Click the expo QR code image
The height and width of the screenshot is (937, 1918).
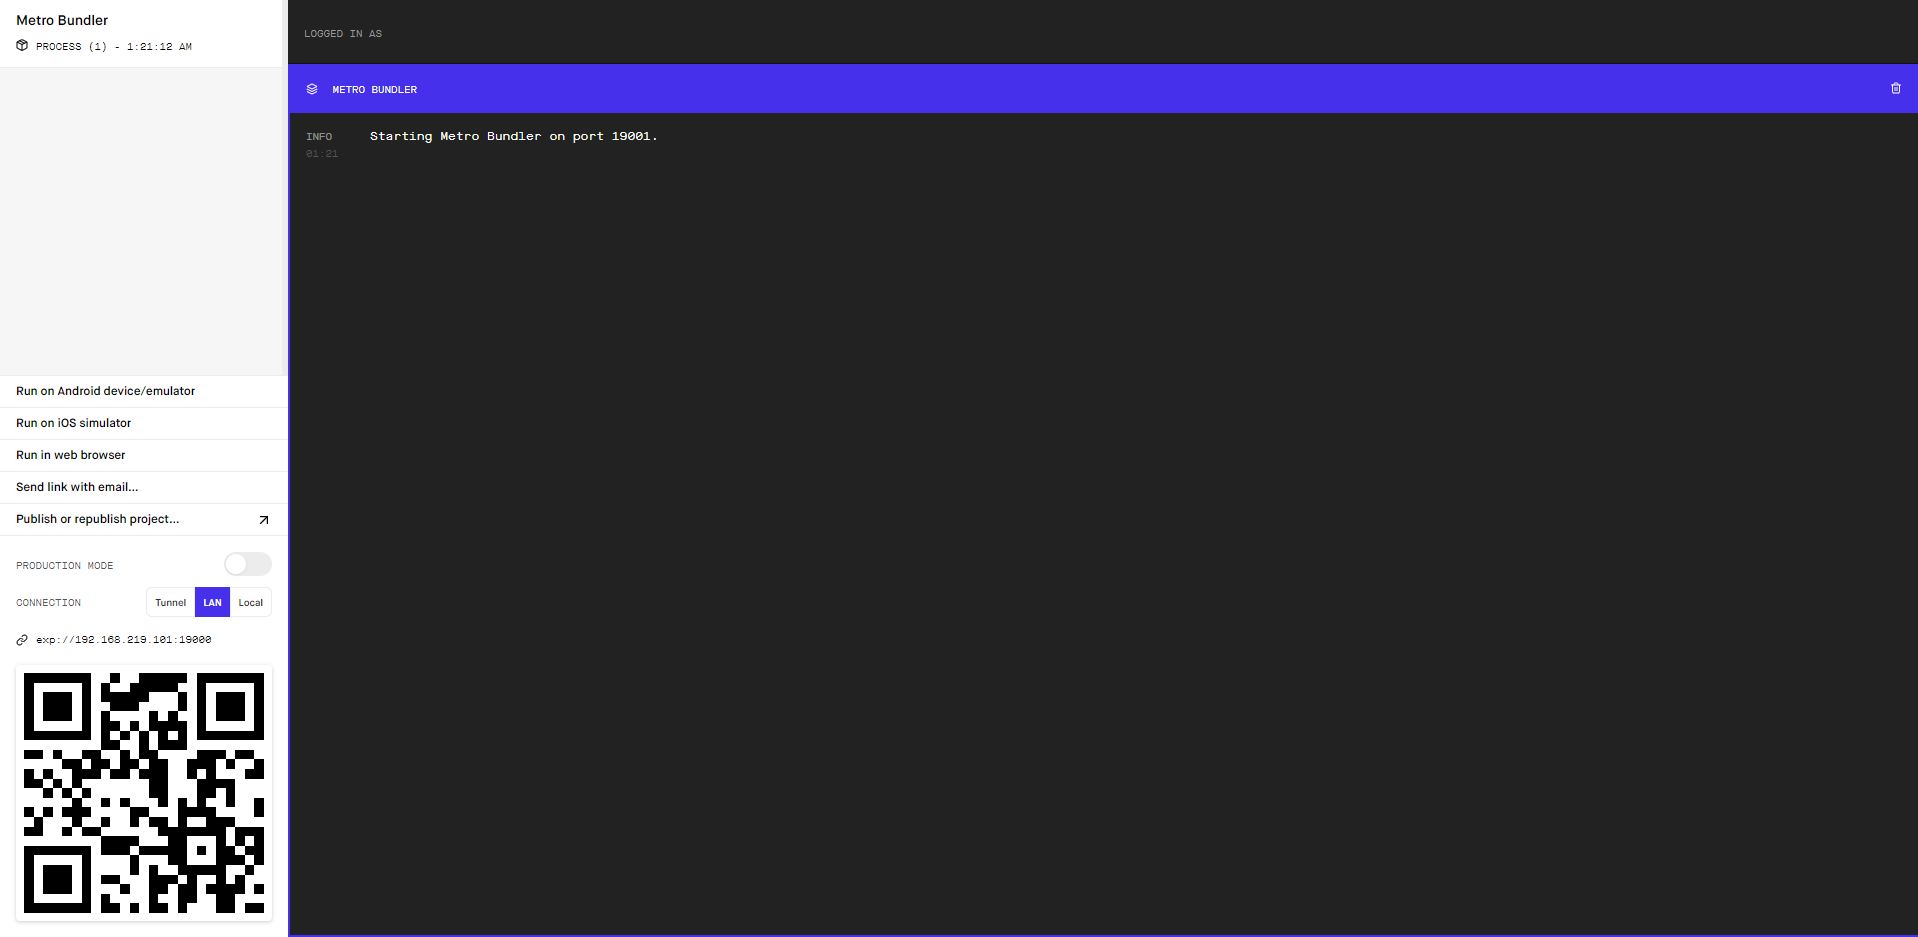pos(144,793)
